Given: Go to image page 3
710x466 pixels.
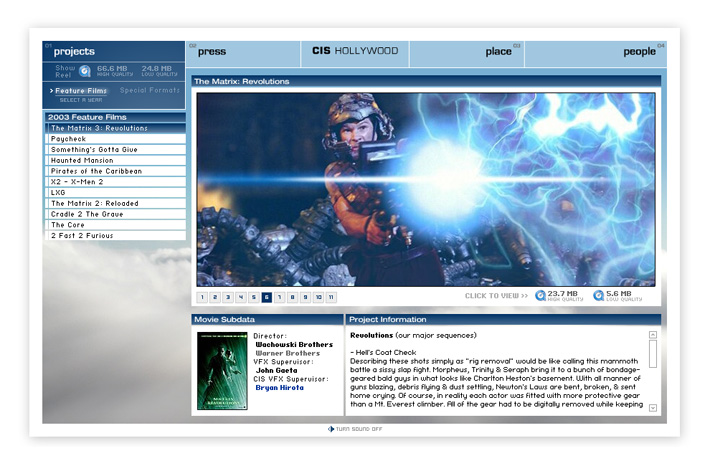Looking at the screenshot, I should coord(228,297).
